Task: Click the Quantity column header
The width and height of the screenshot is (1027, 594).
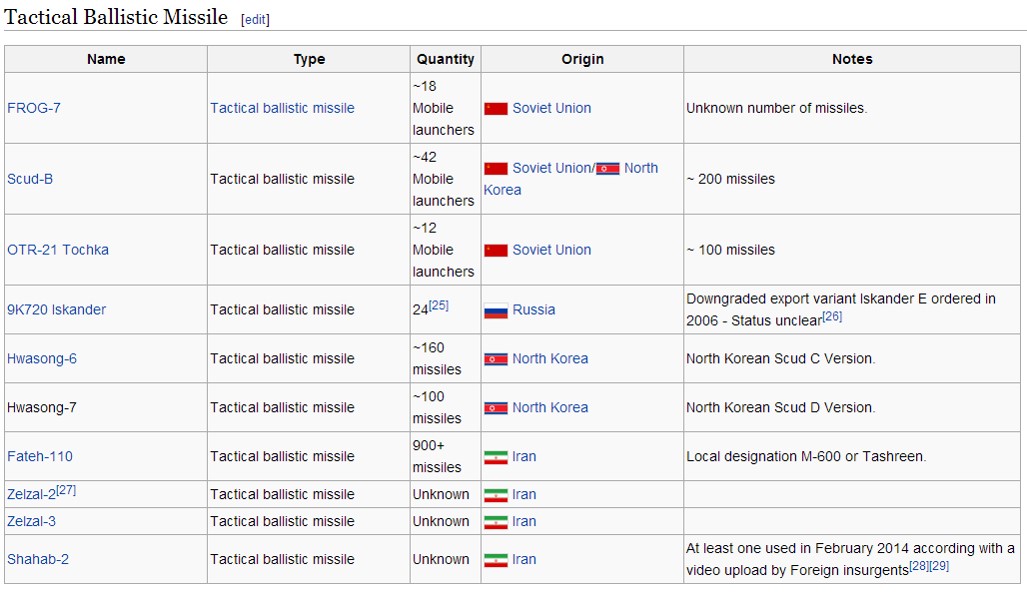Action: click(x=445, y=59)
